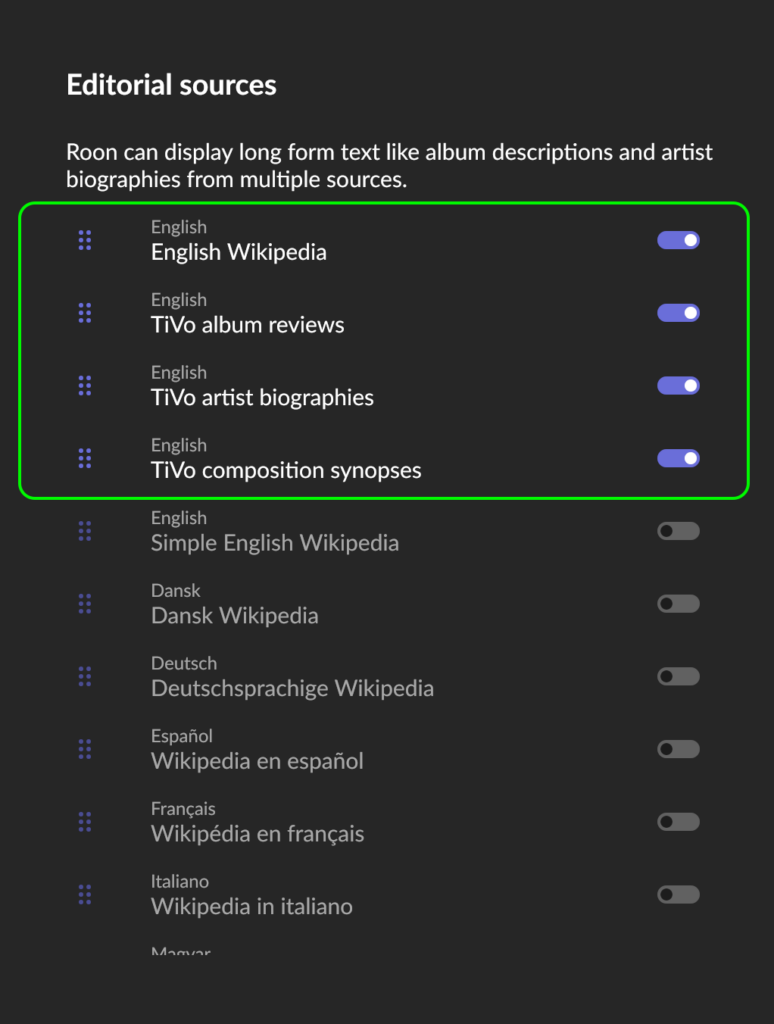The image size is (774, 1024).
Task: Select the drag handle for Dansk Wikipedia
Action: pyautogui.click(x=85, y=603)
